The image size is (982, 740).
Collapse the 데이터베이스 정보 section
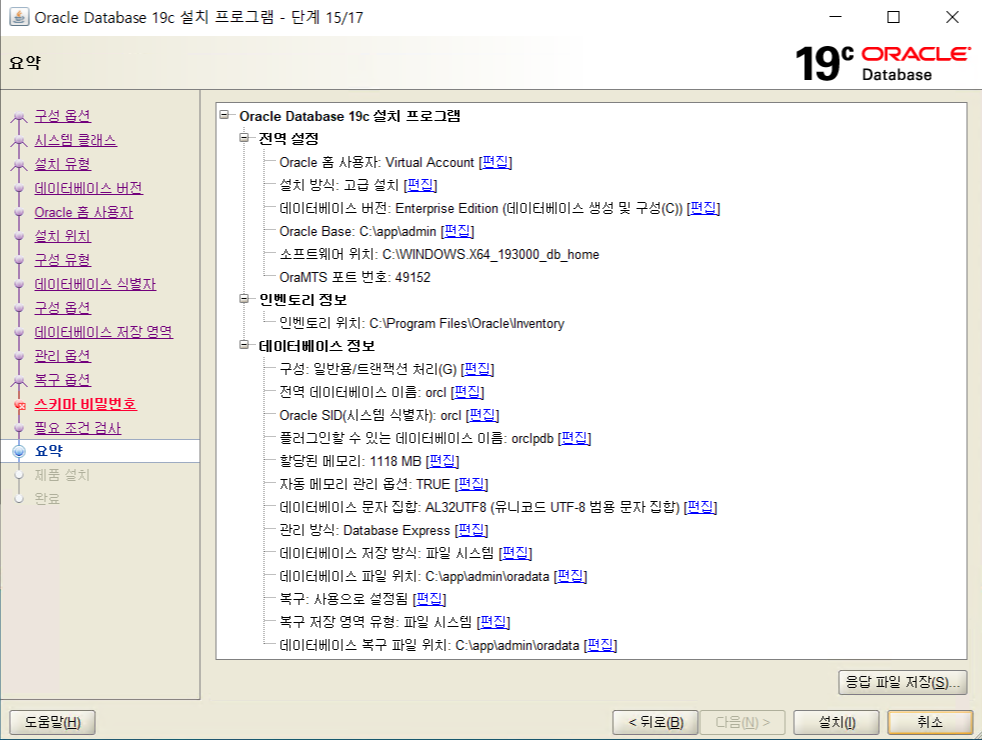244,344
